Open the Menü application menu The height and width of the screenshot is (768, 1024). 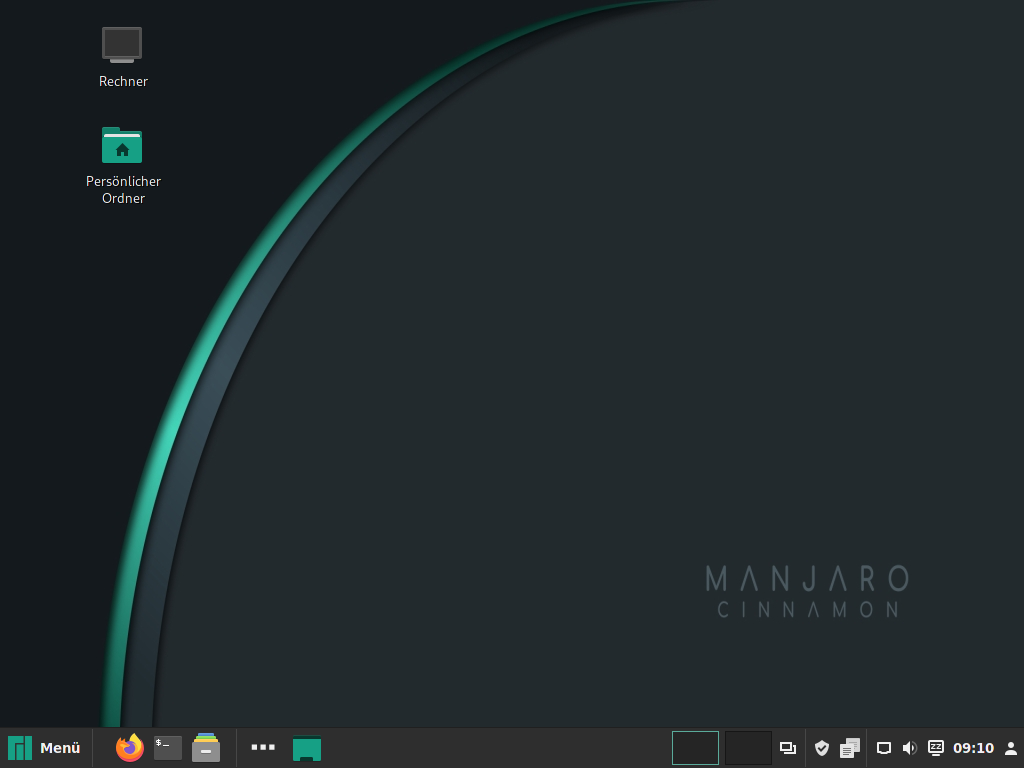pos(44,748)
